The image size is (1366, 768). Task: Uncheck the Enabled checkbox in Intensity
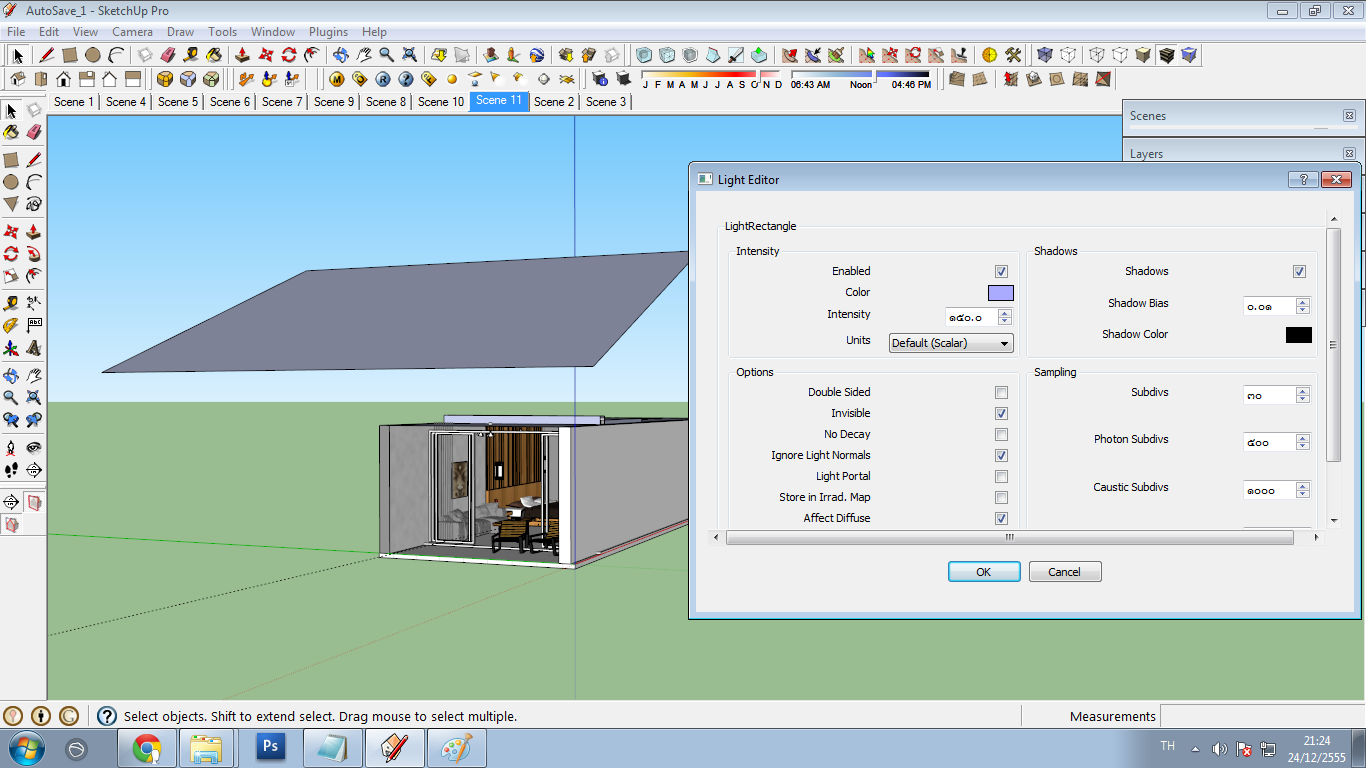pos(1001,271)
